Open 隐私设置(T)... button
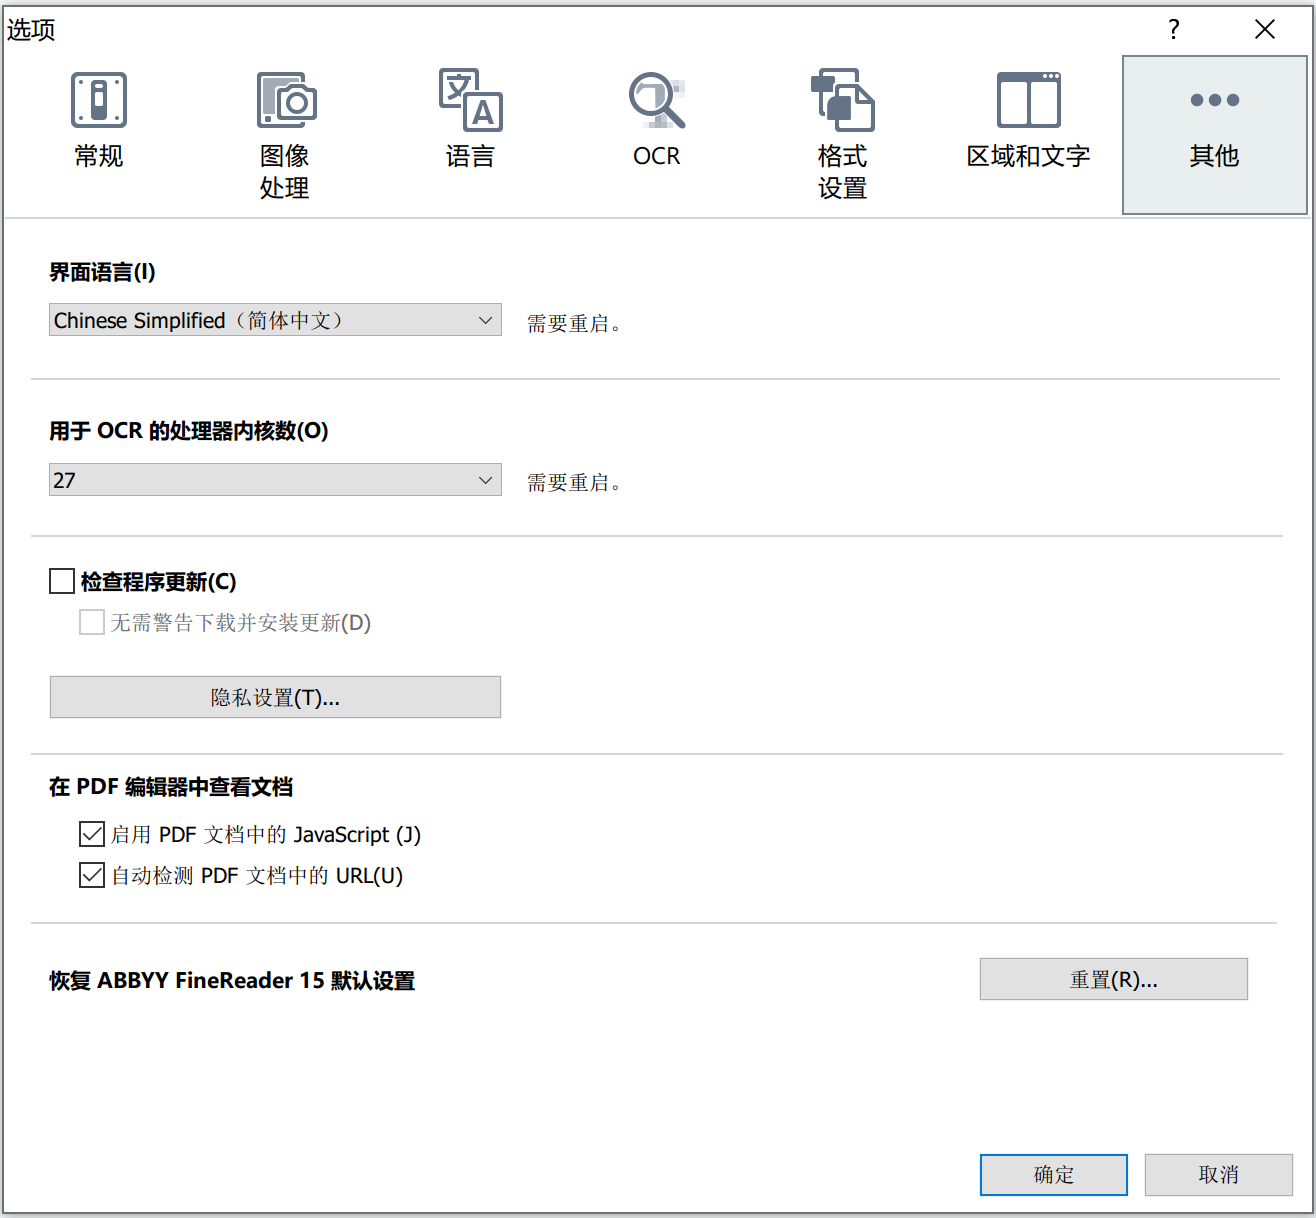The height and width of the screenshot is (1218, 1316). click(275, 697)
